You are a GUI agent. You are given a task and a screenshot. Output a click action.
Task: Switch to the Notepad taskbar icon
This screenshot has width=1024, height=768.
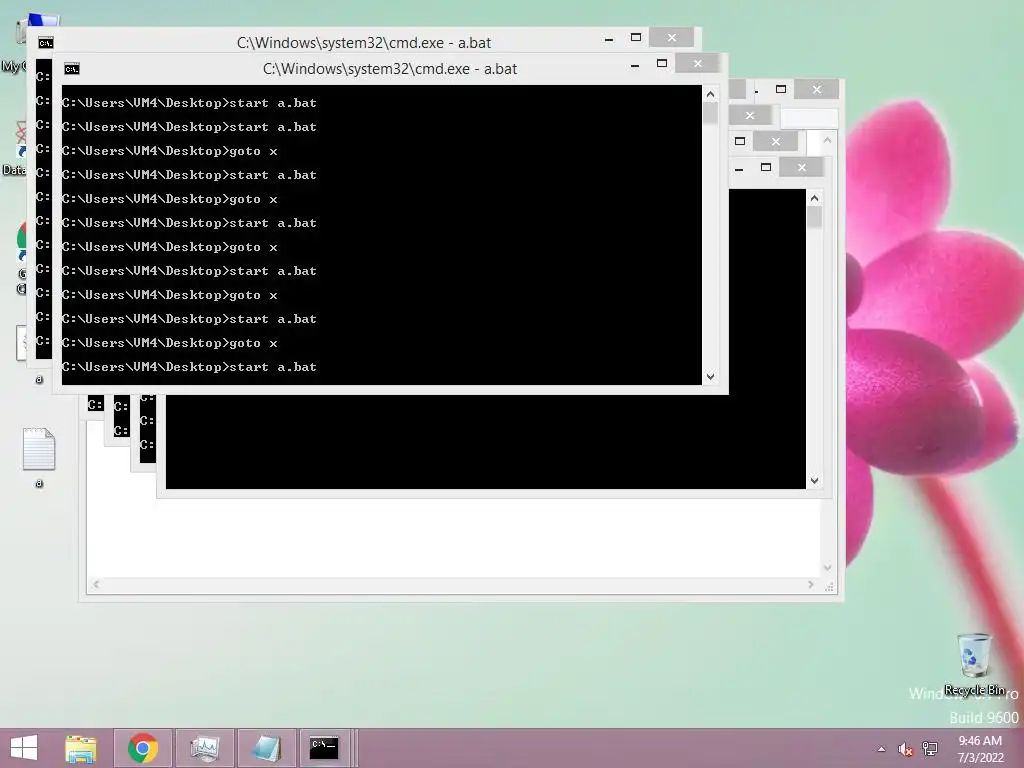pyautogui.click(x=267, y=748)
